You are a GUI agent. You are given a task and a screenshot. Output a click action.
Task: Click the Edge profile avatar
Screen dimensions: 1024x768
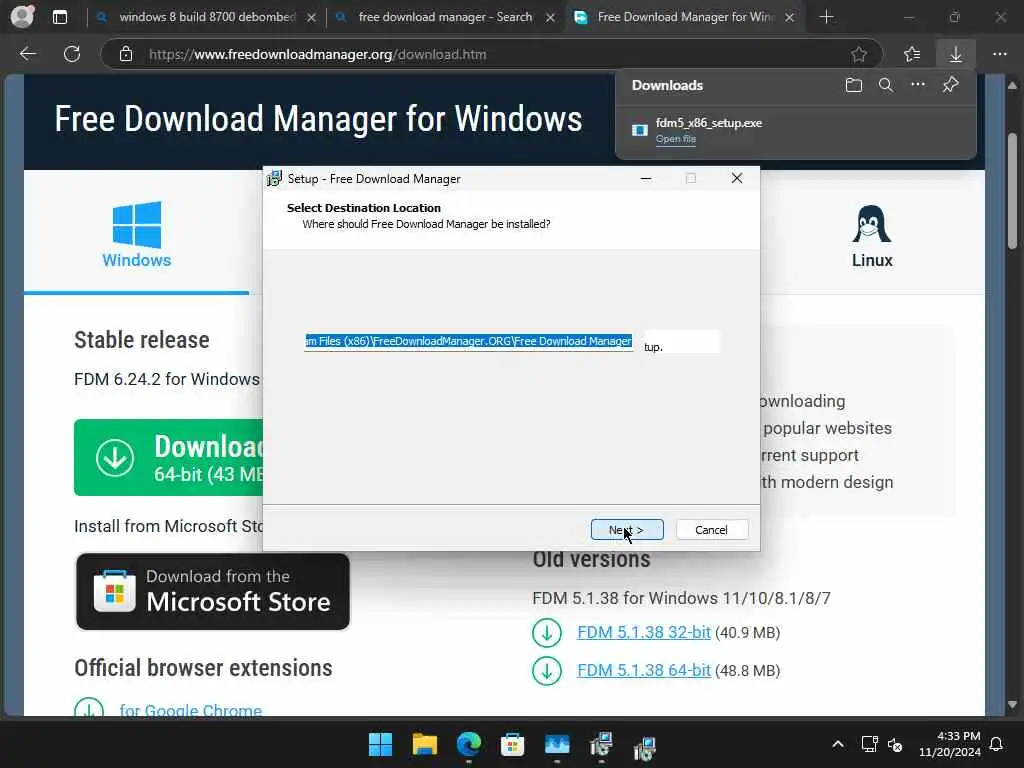click(22, 16)
